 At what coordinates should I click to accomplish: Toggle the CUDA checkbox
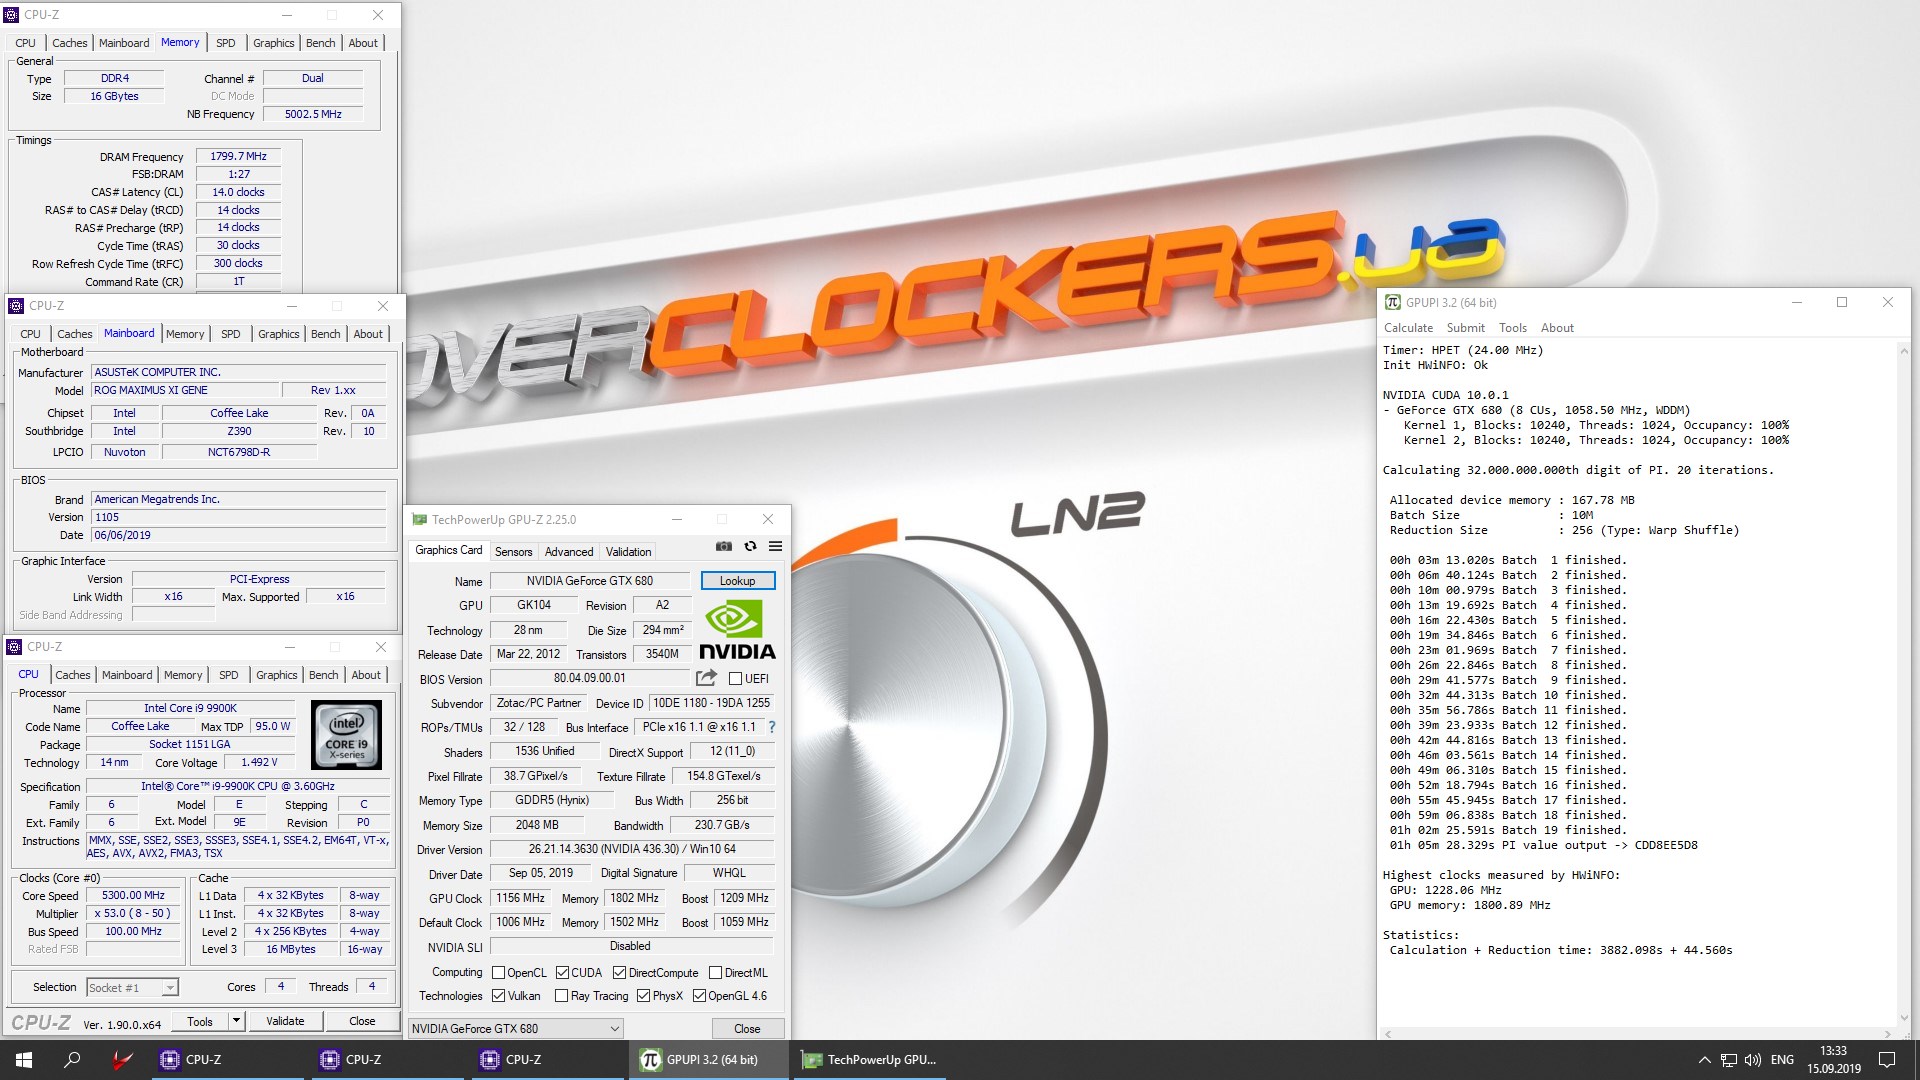pyautogui.click(x=562, y=973)
